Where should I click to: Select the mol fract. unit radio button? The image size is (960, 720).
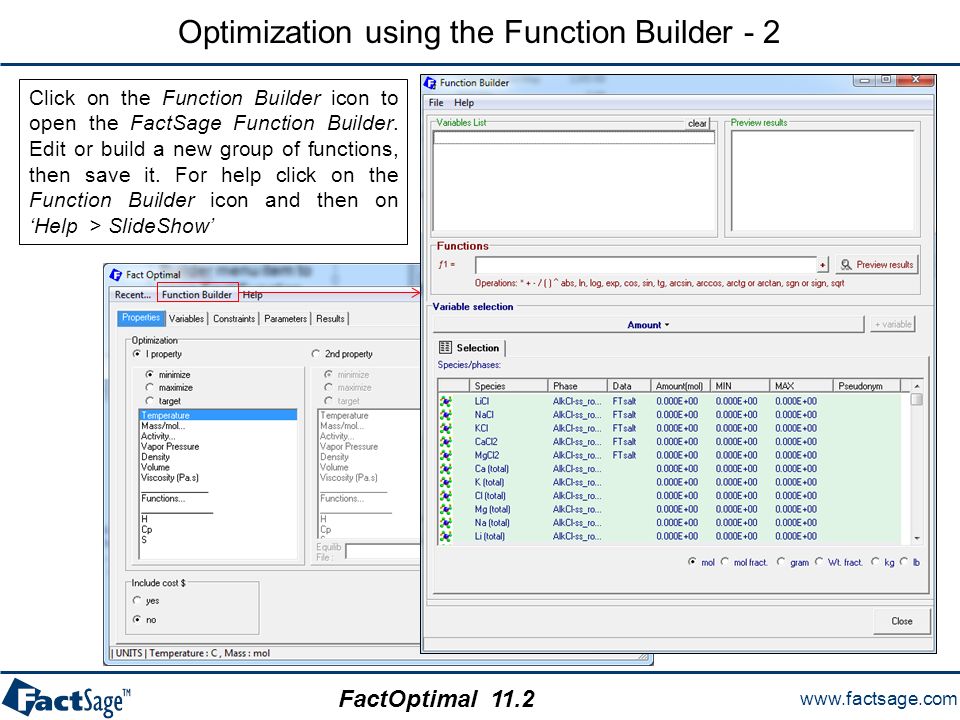725,562
